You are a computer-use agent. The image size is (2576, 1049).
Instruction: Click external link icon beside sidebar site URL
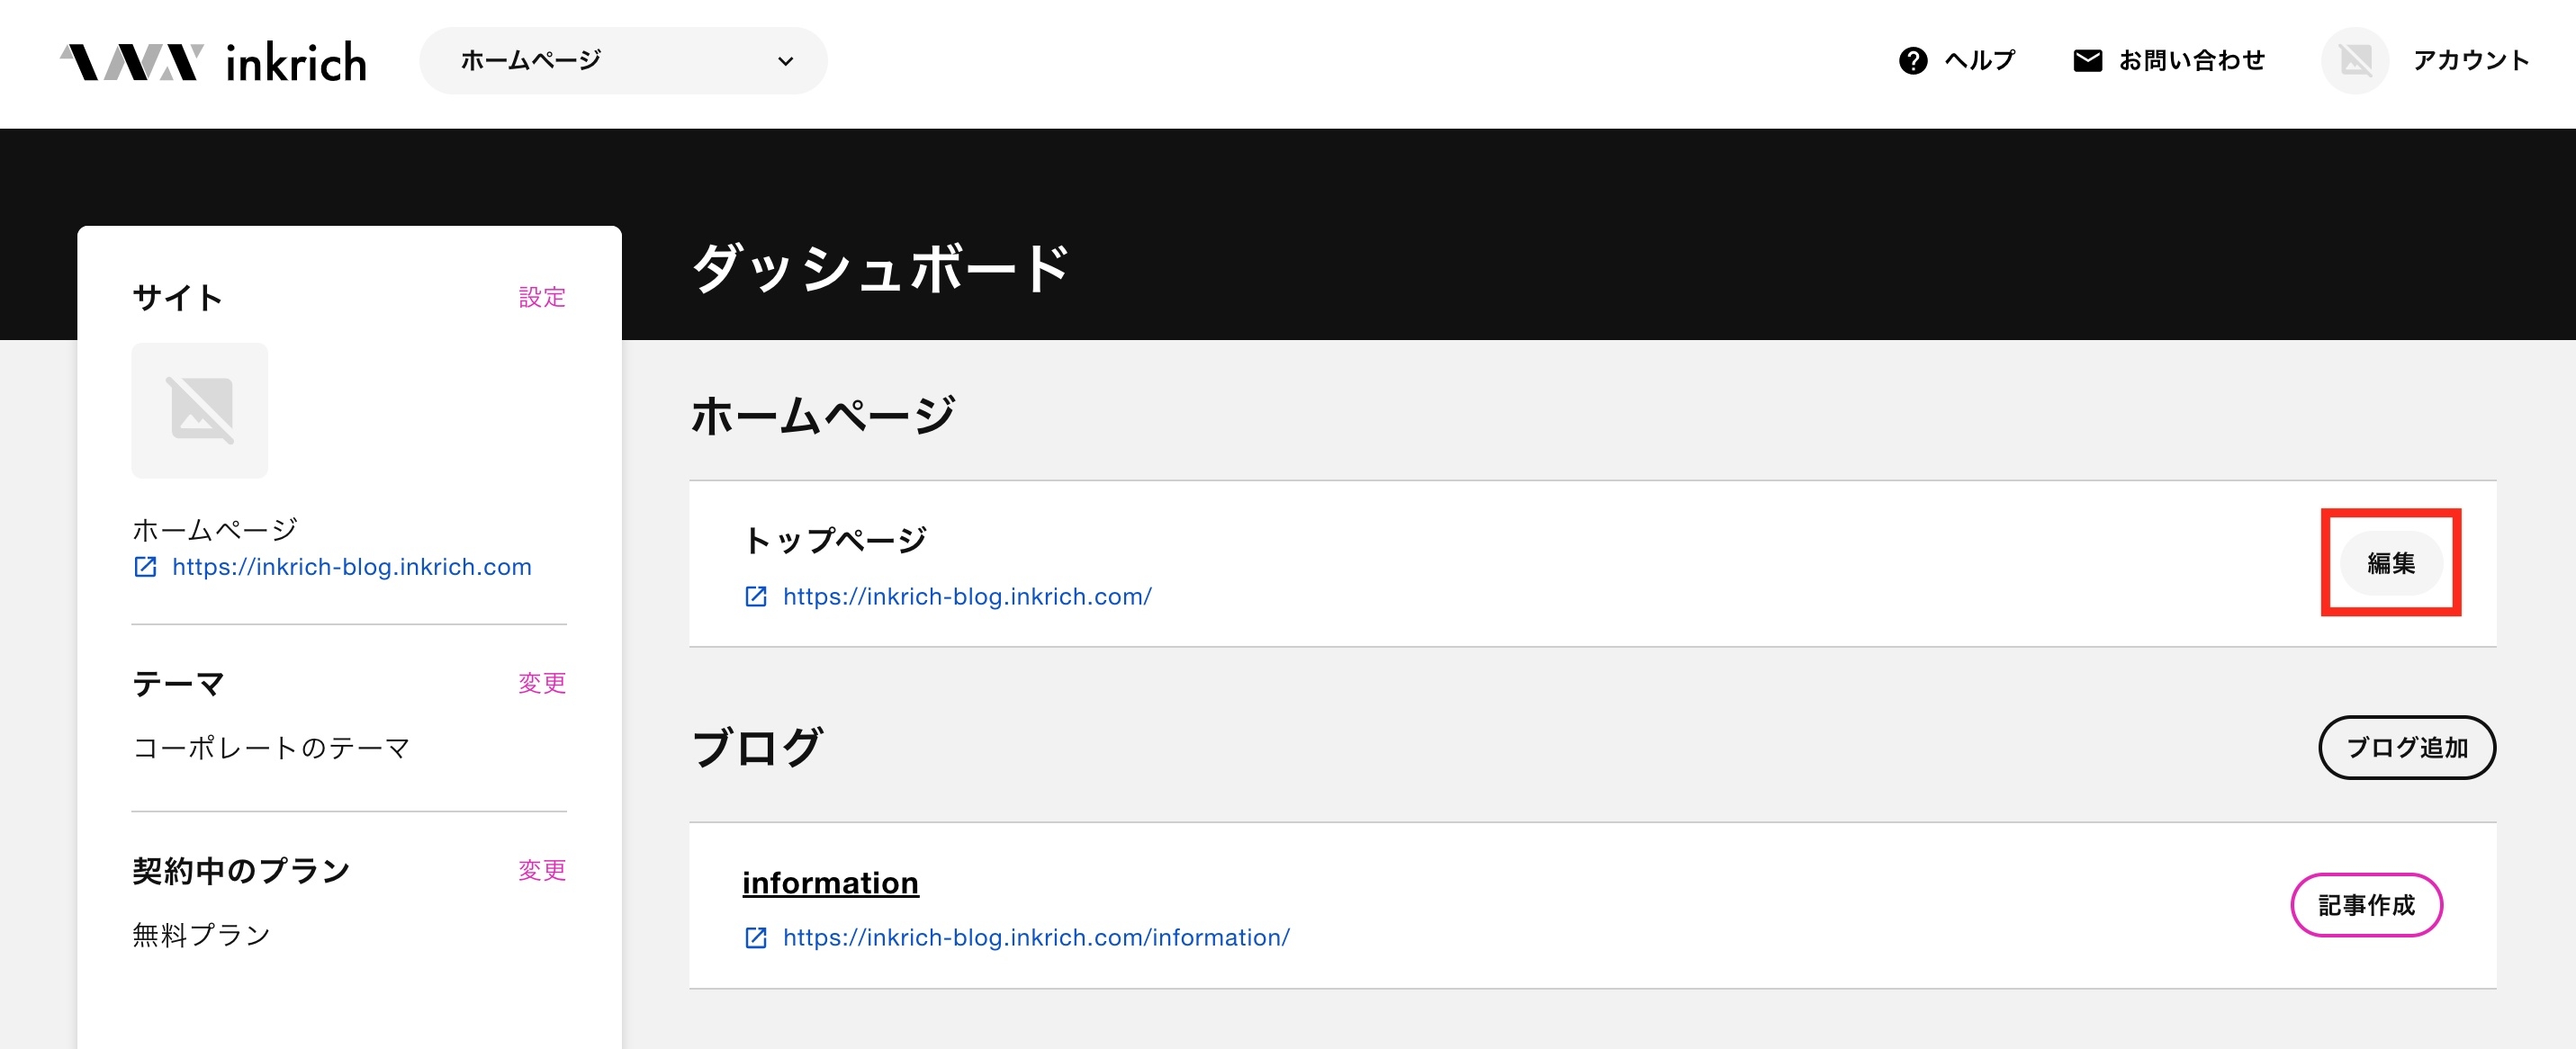click(x=145, y=567)
